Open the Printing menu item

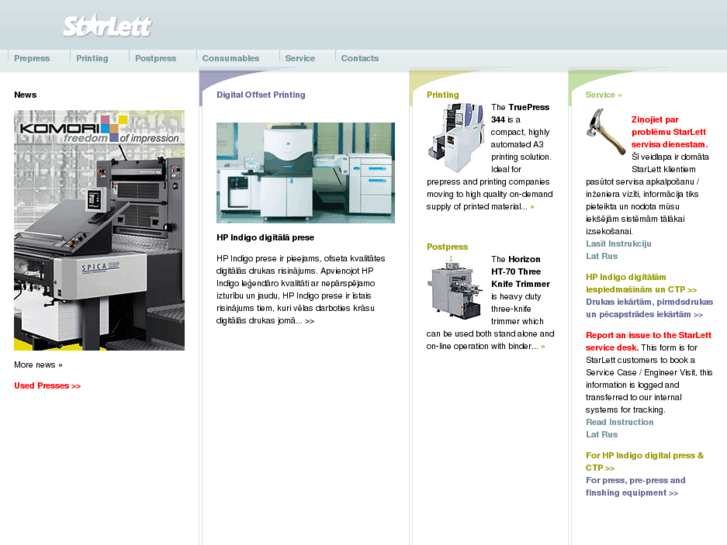coord(92,58)
